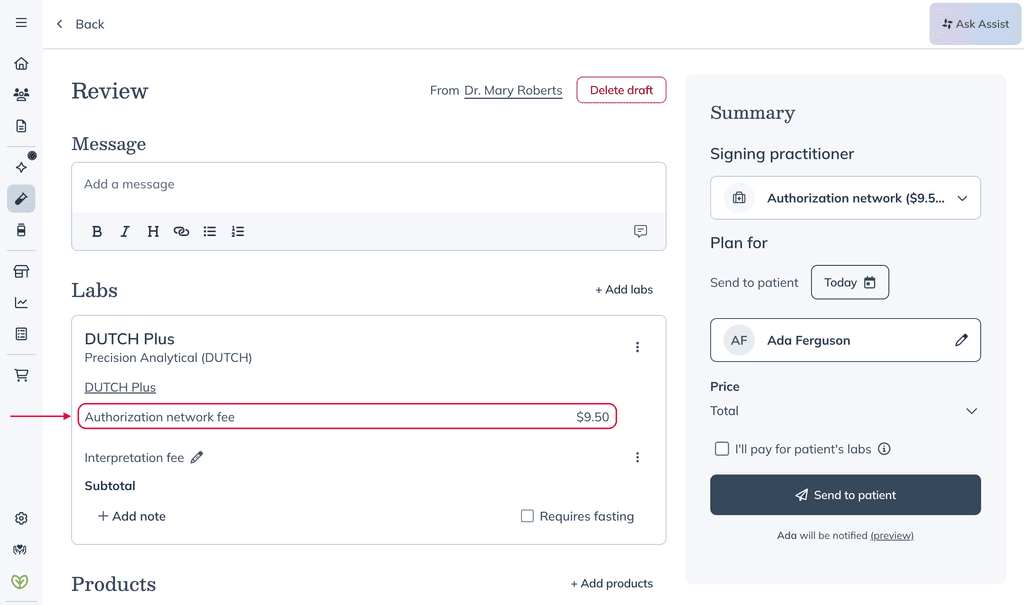Focus the Add a message text field

coord(368,188)
